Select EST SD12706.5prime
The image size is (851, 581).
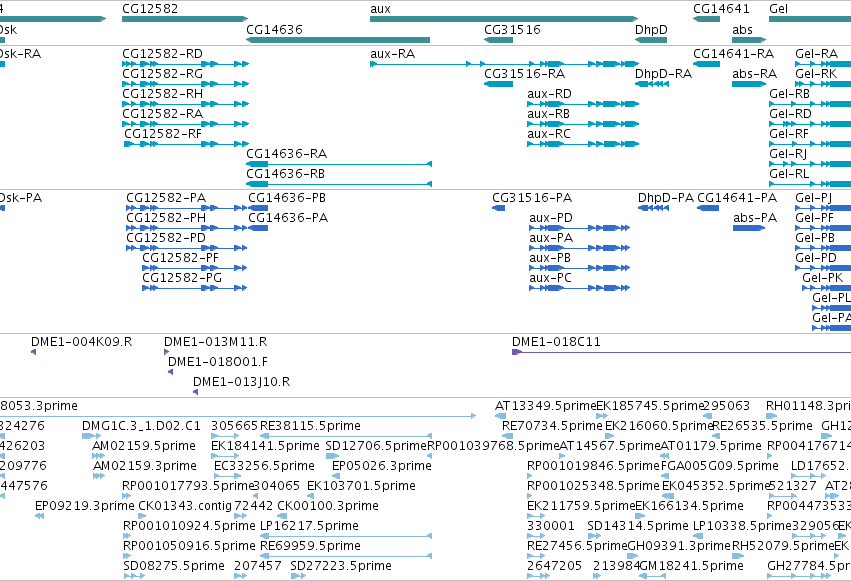click(x=332, y=456)
